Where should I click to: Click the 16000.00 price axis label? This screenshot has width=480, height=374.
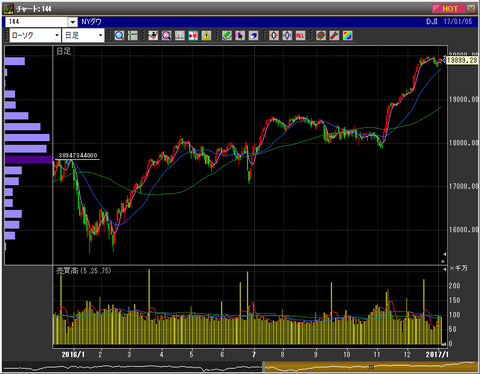(x=463, y=230)
